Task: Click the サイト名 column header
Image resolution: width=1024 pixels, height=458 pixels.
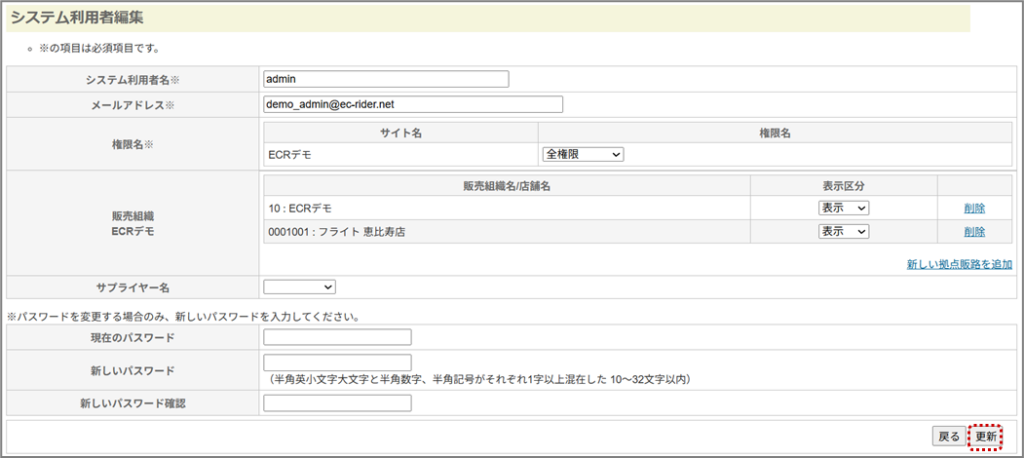Action: click(401, 133)
